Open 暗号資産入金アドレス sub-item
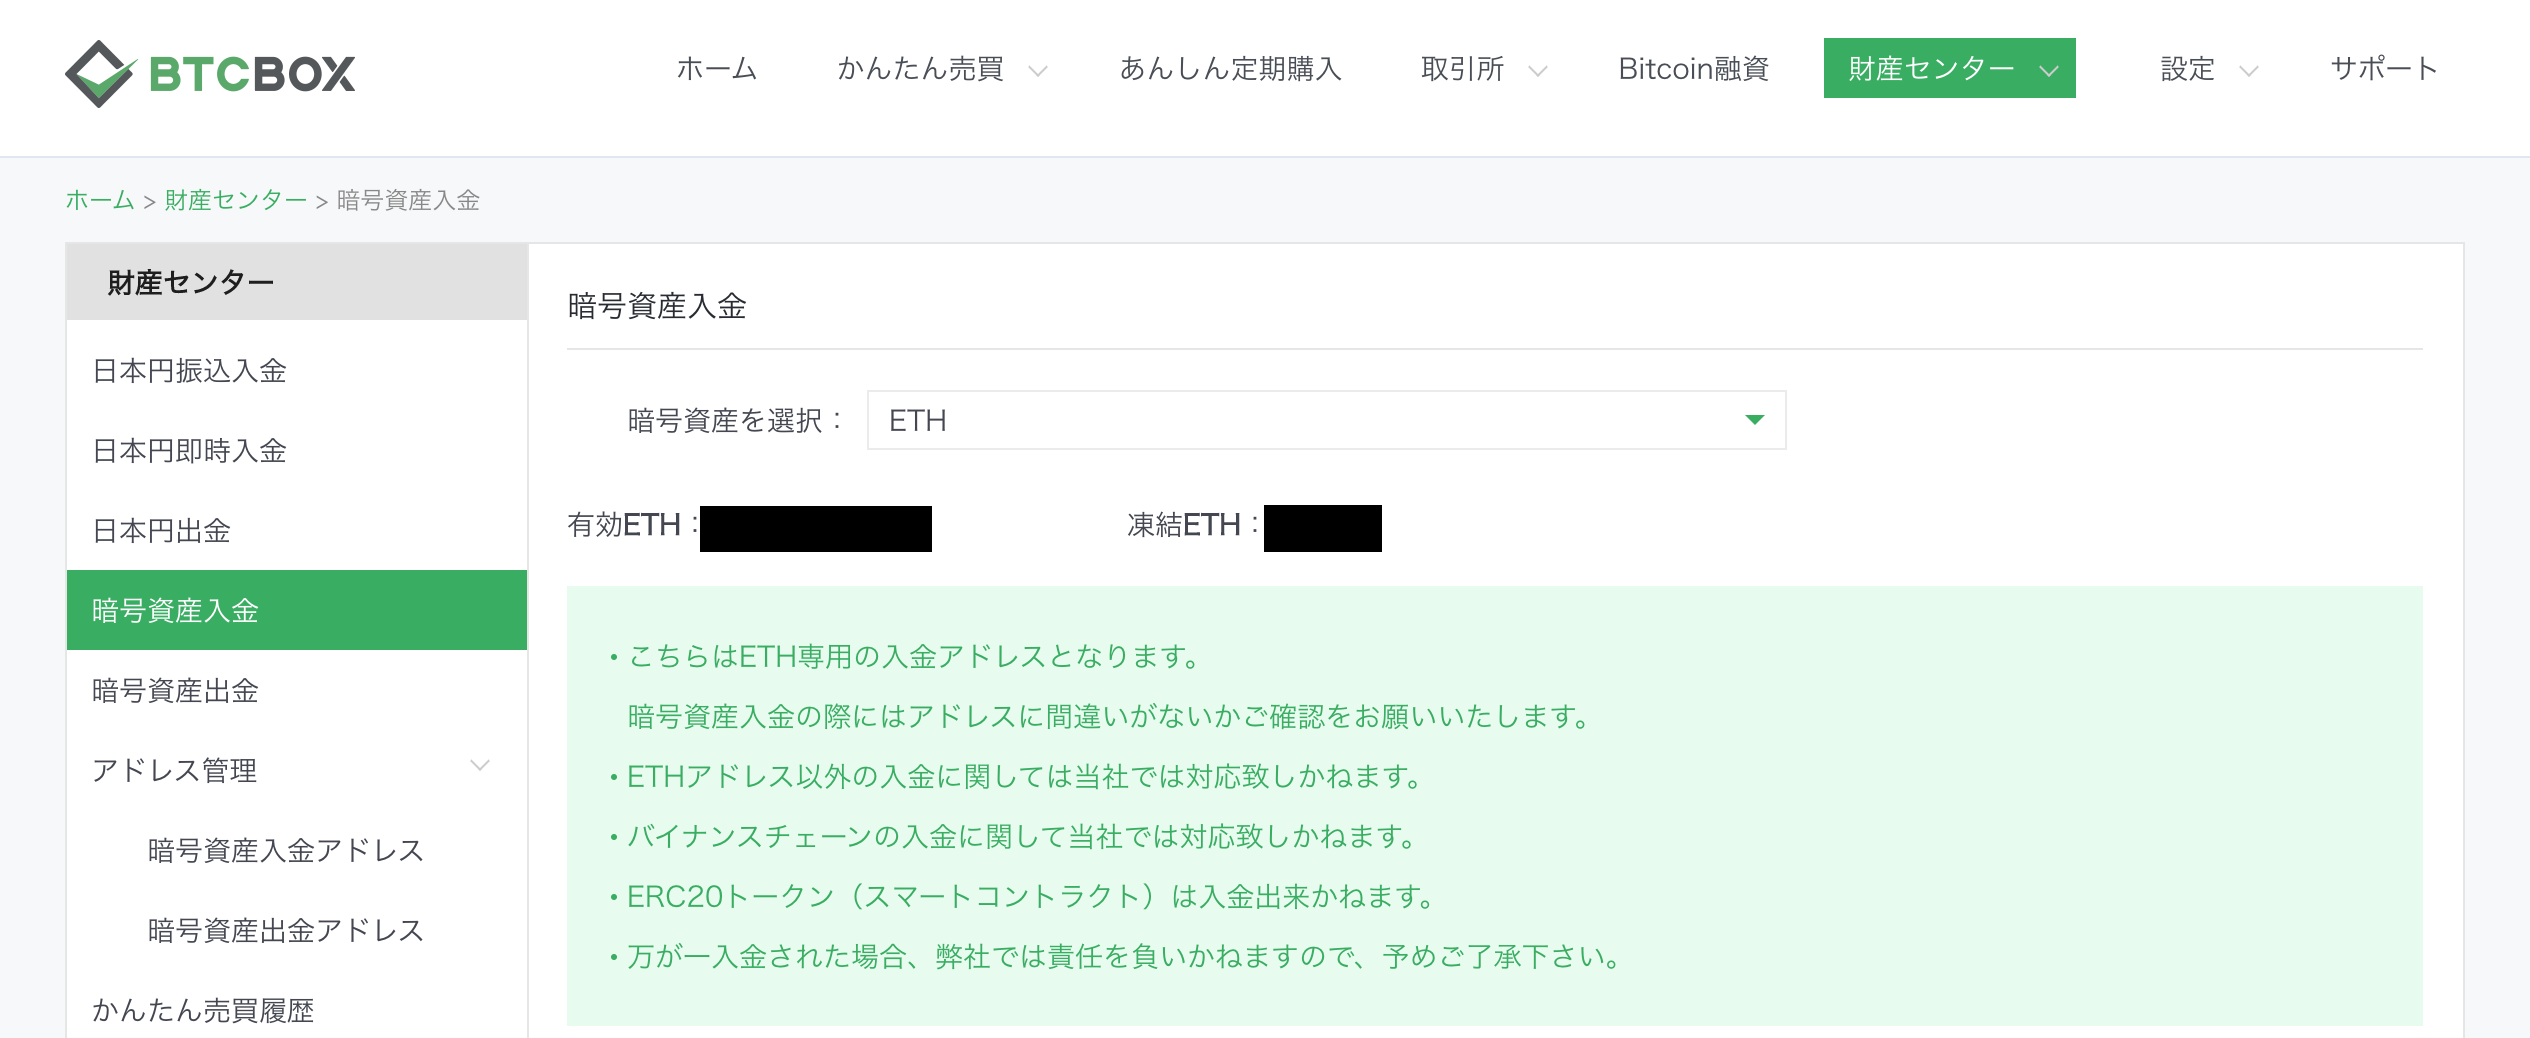The width and height of the screenshot is (2530, 1038). (286, 850)
